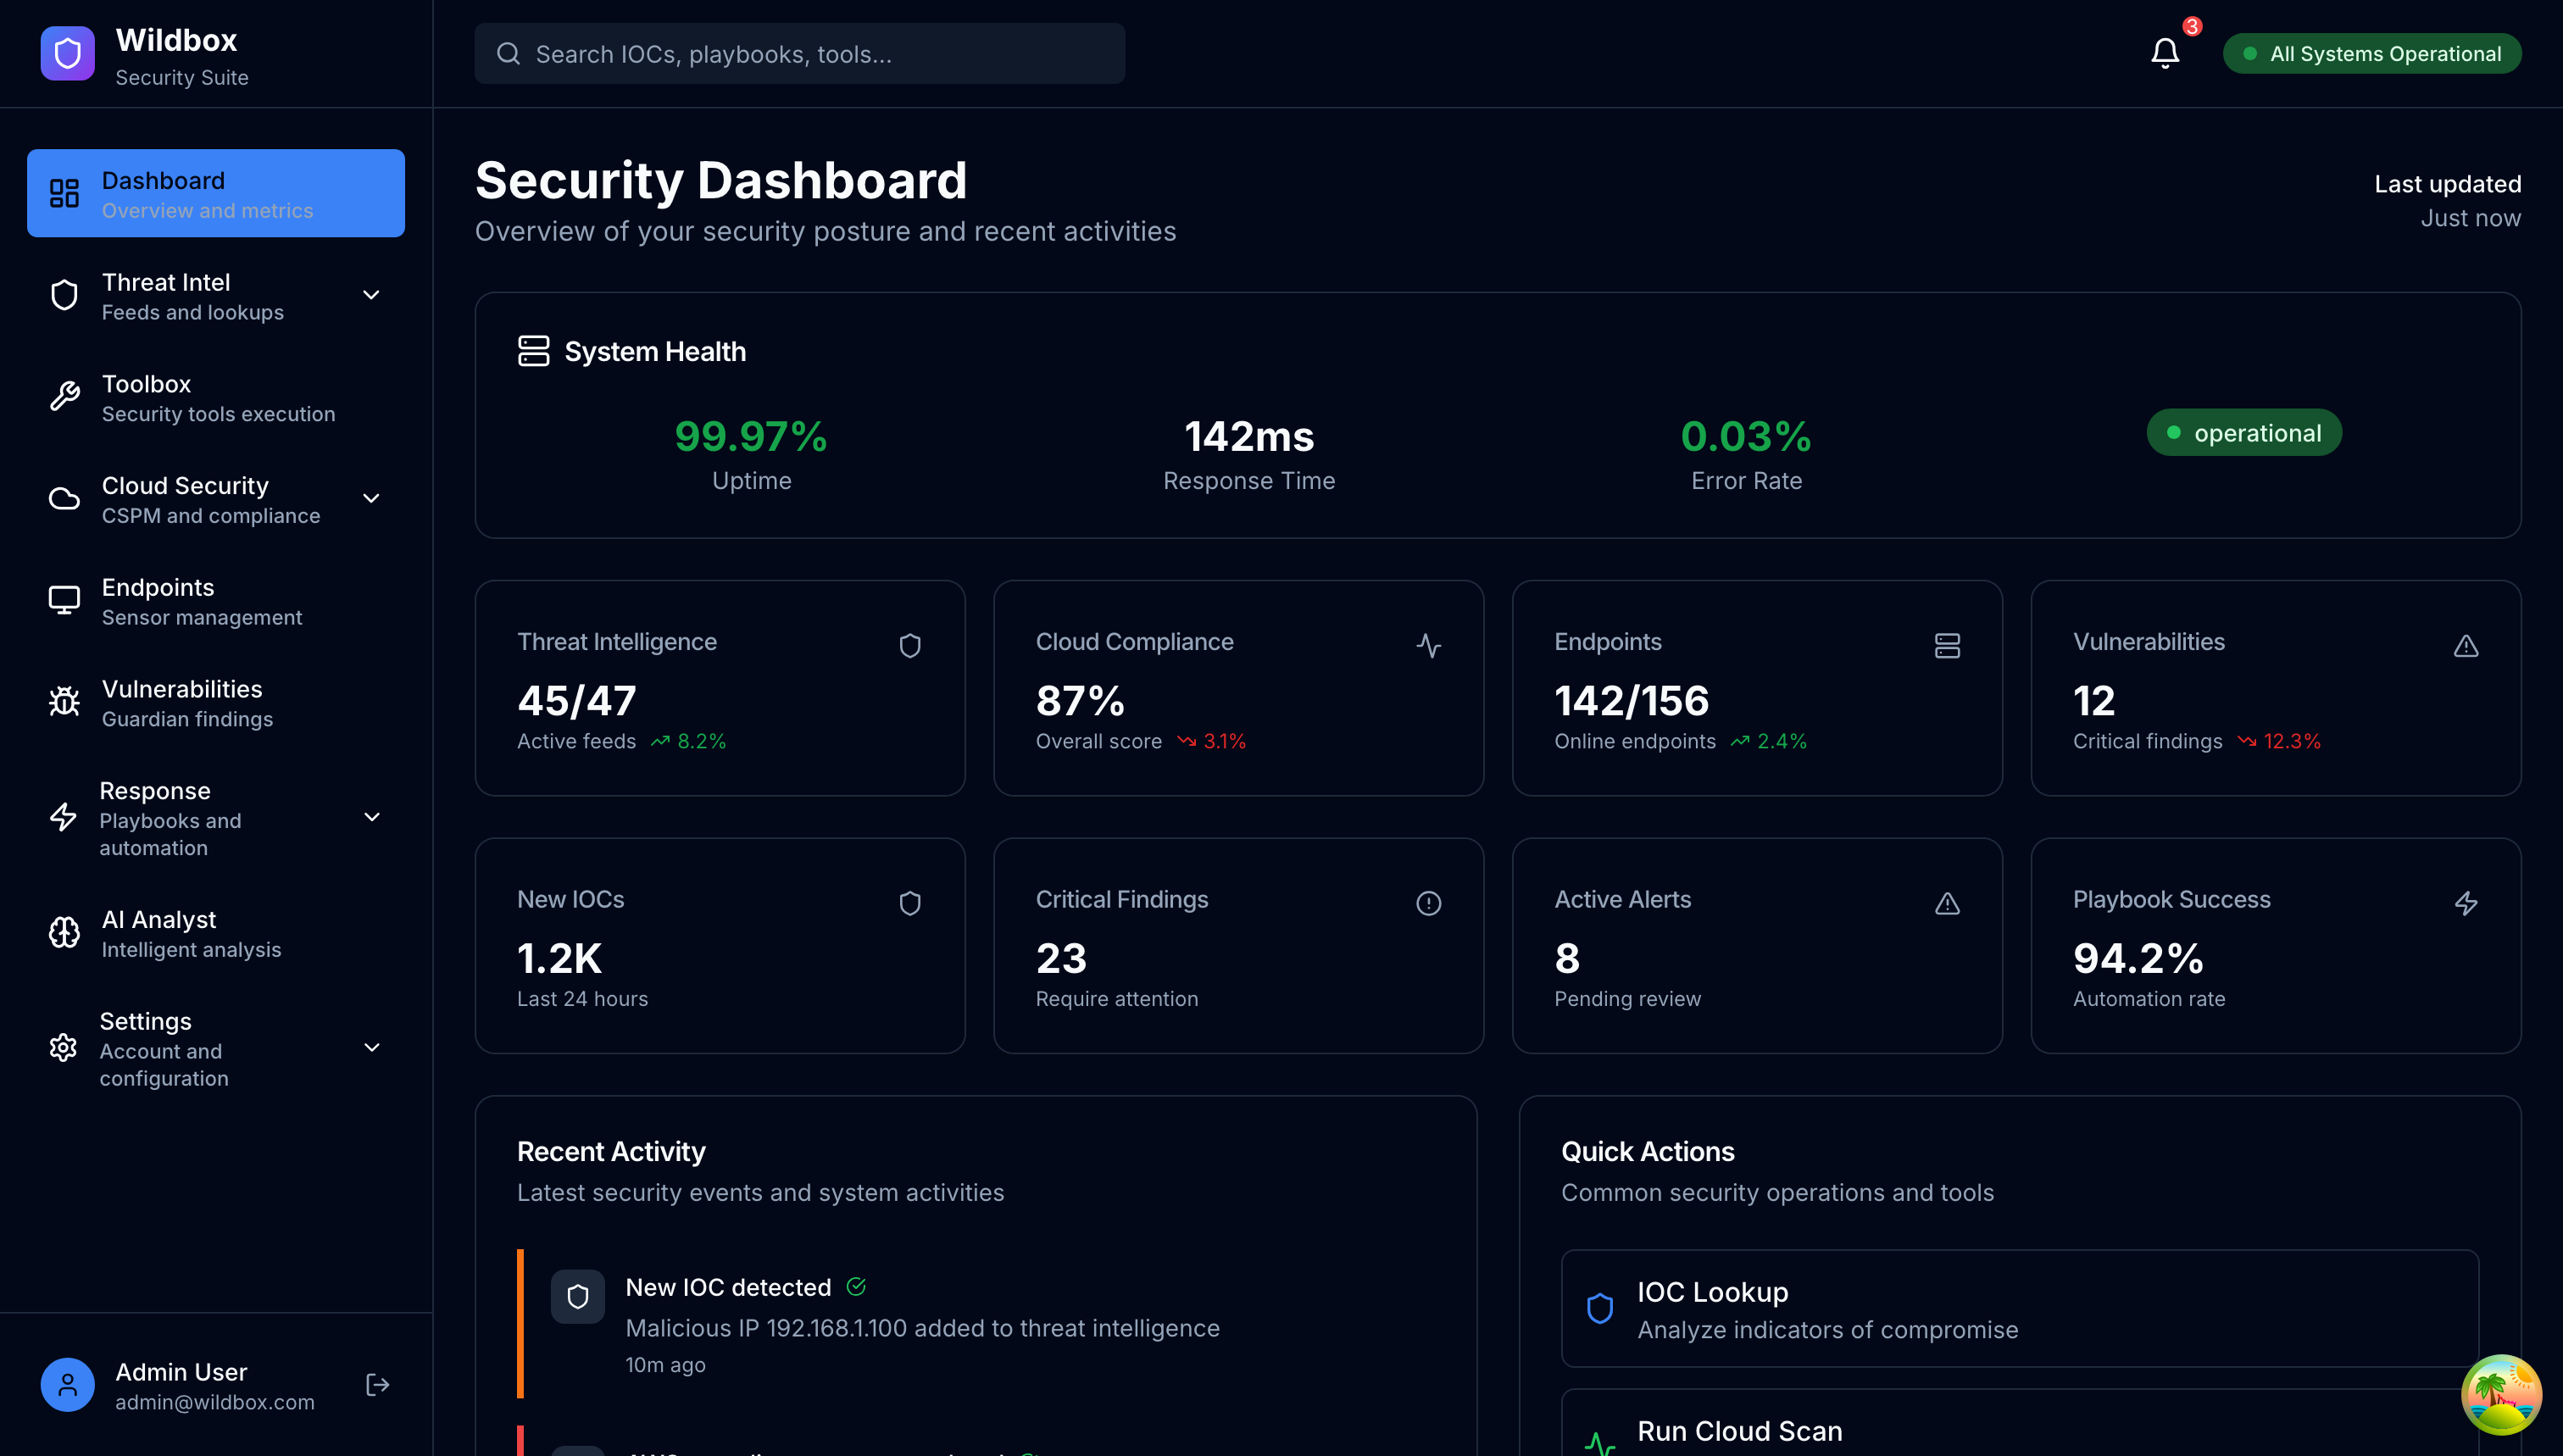
Task: Expand the Threat Intel section
Action: 371,295
